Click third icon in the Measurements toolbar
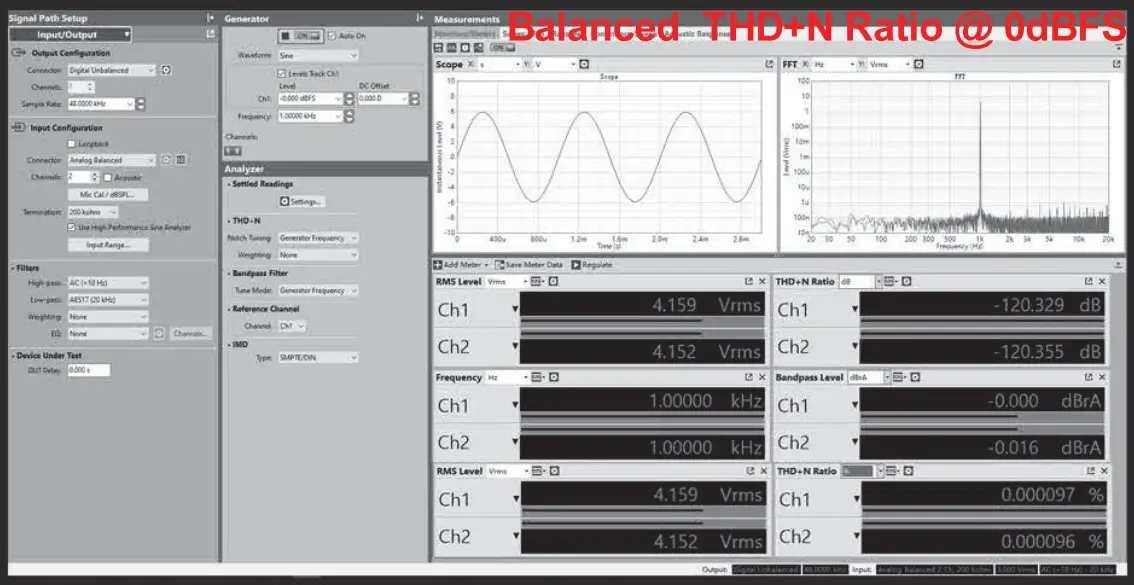This screenshot has height=585, width=1134. coord(464,48)
